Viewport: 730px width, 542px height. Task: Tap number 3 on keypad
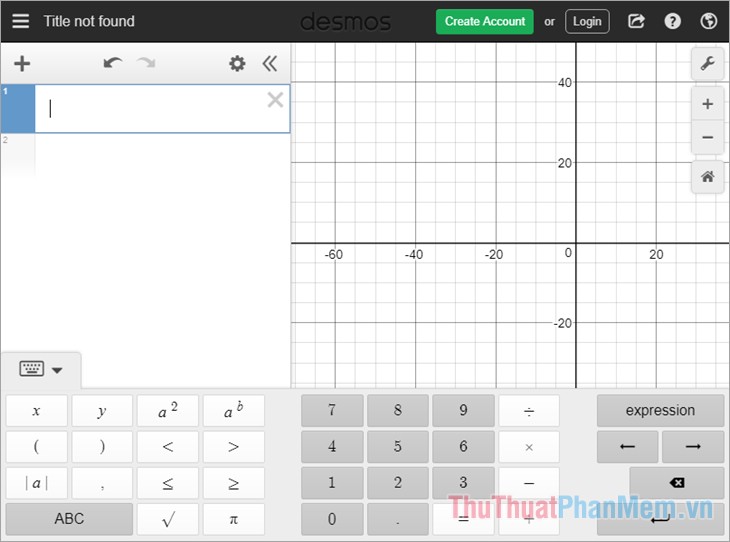(x=463, y=483)
